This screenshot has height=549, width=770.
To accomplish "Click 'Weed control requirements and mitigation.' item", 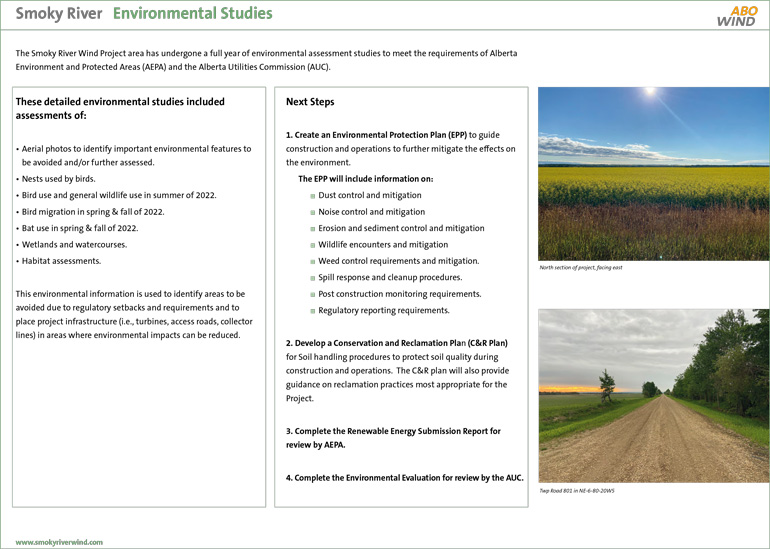I will click(x=399, y=261).
